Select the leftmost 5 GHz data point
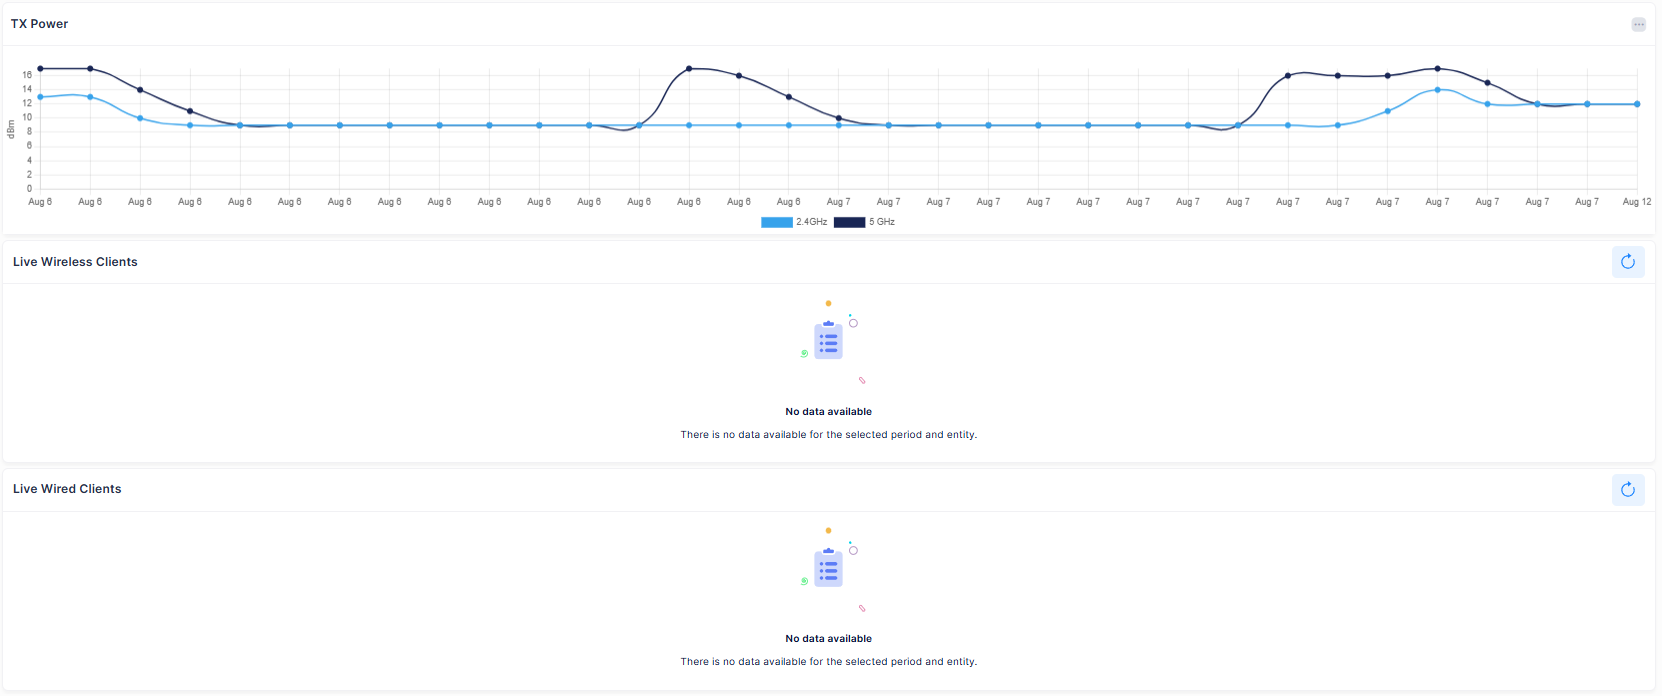Screen dimensions: 1662x696 (x=40, y=69)
